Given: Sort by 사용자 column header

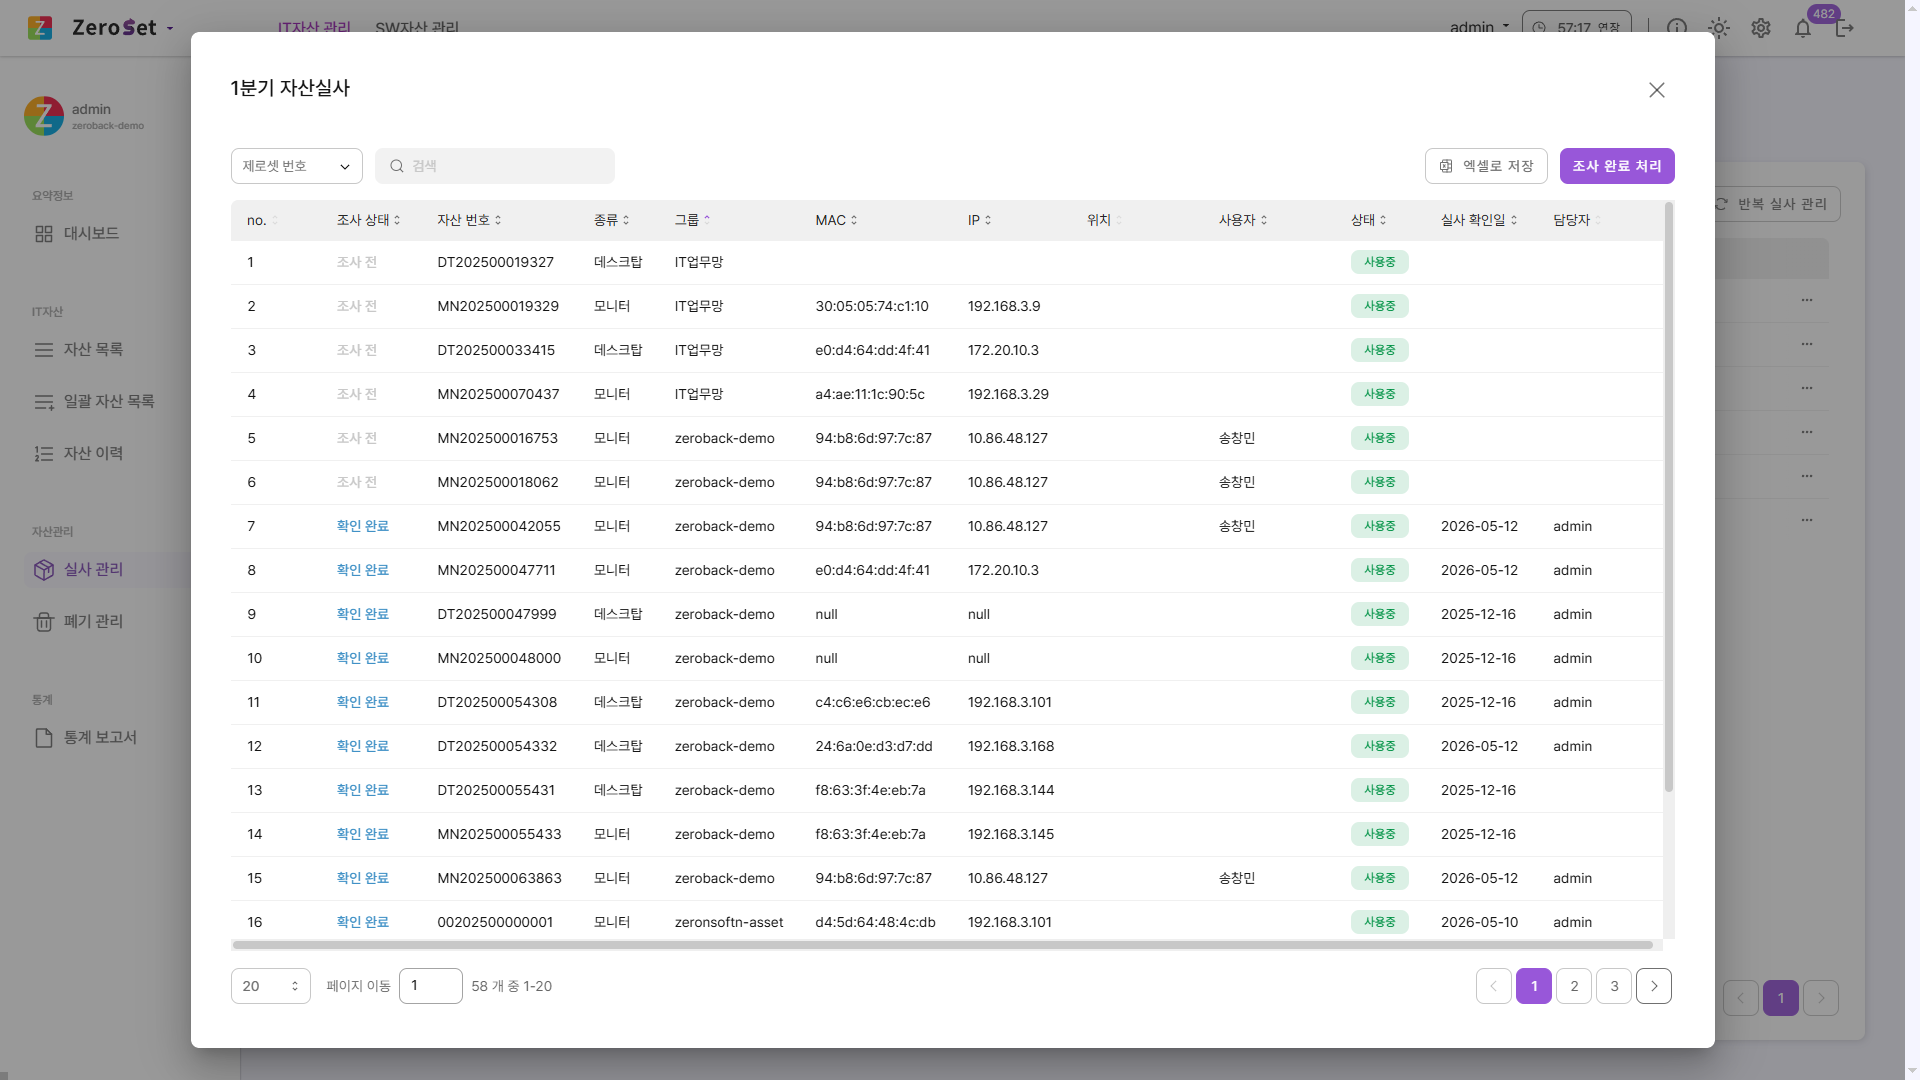Looking at the screenshot, I should pos(1243,220).
